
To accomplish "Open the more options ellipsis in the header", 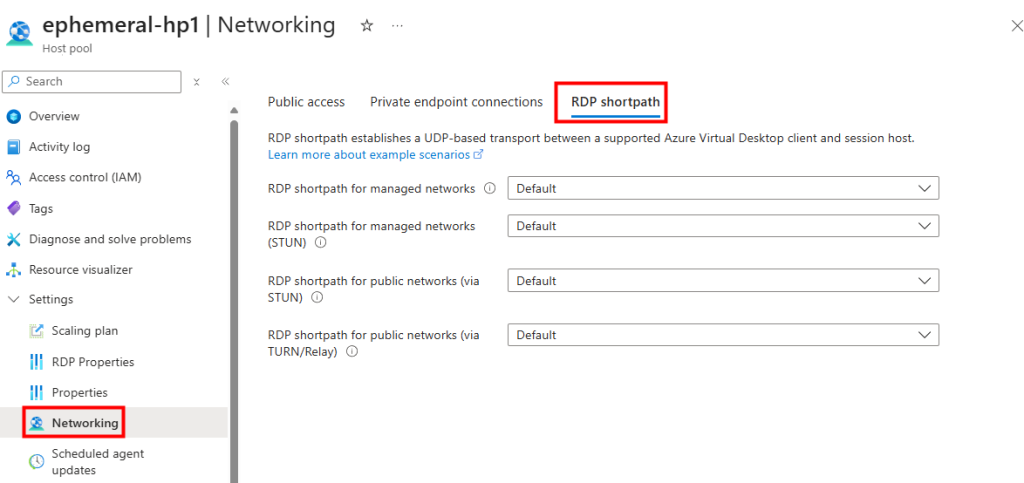I will click(x=397, y=25).
